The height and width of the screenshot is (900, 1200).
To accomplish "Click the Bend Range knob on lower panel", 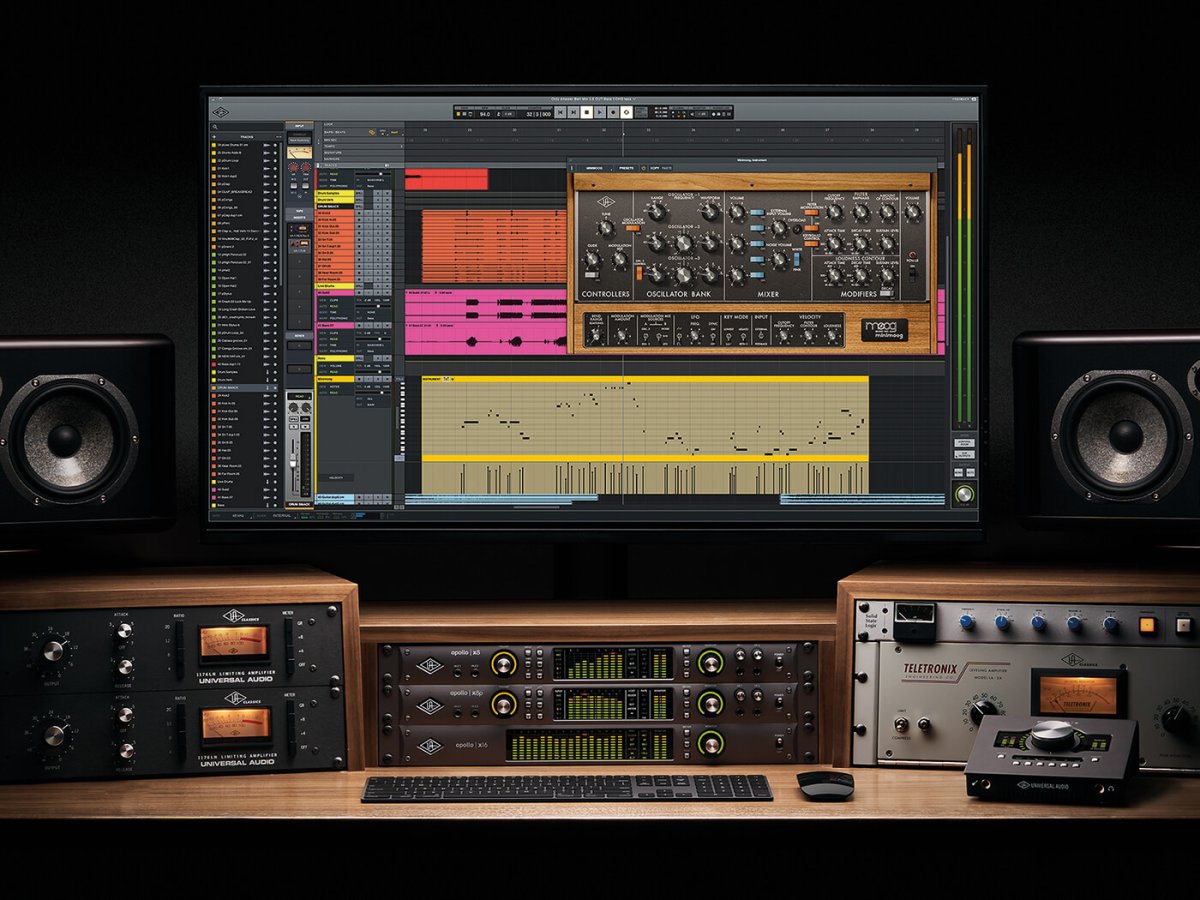I will coord(595,336).
